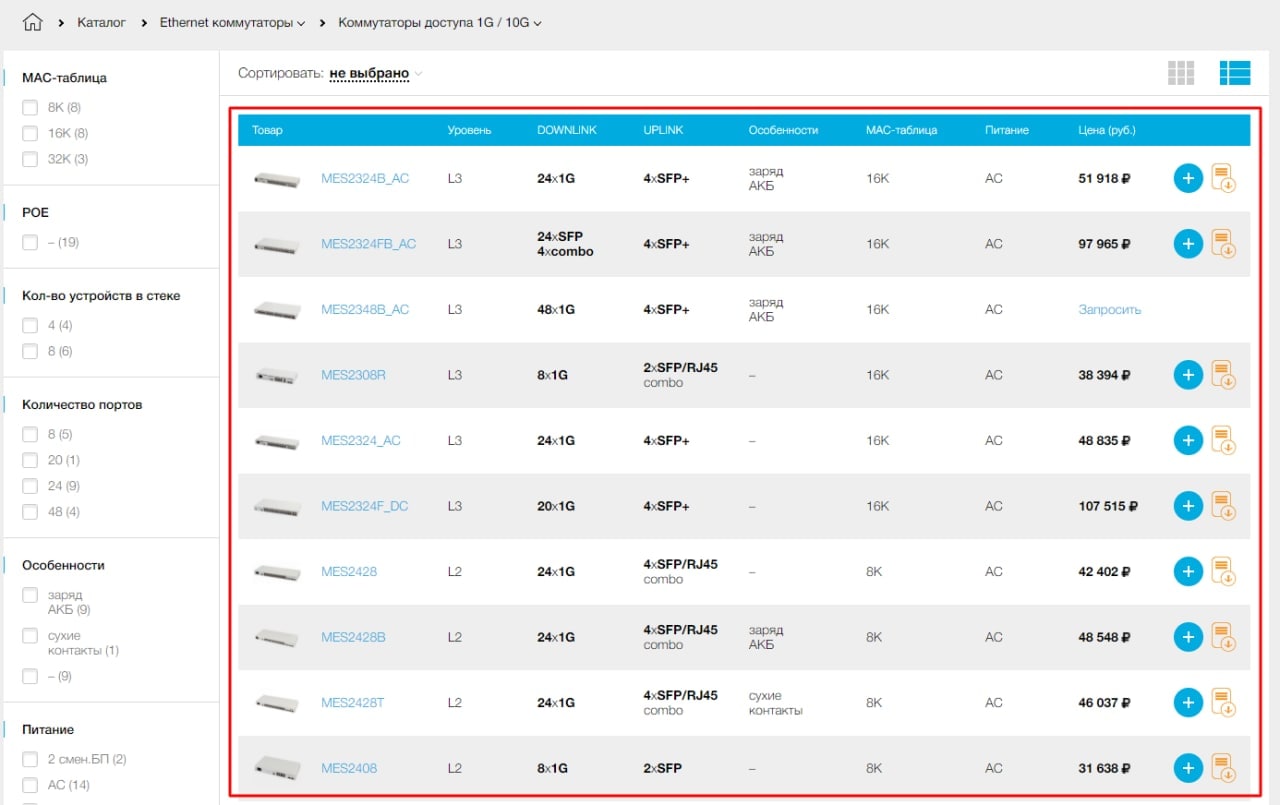
Task: Expand Коммутаторы доступа 1G / 10G breadcrumb
Action: click(x=440, y=22)
